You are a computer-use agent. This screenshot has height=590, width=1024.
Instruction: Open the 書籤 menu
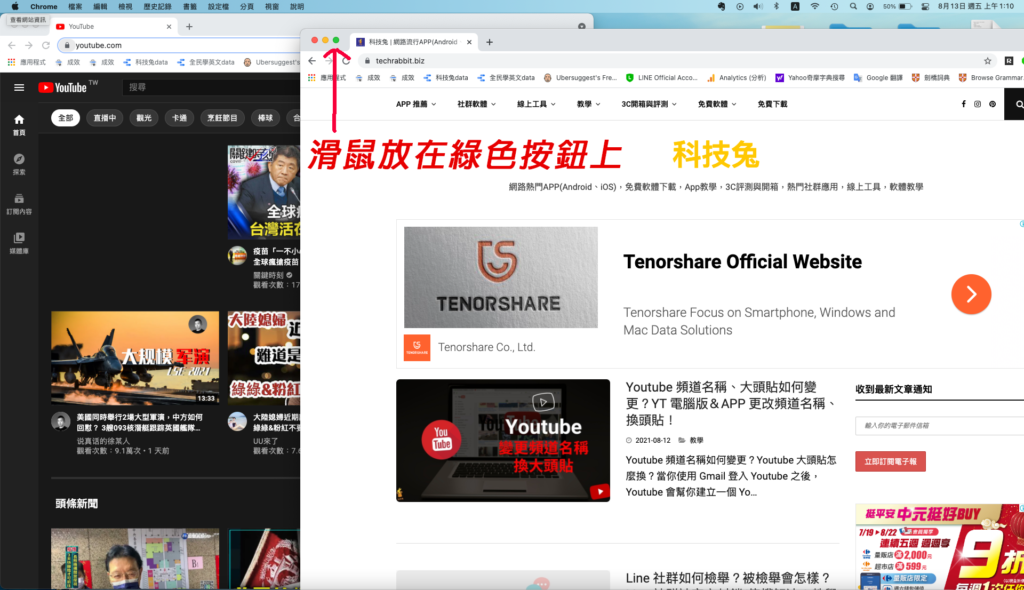tap(190, 7)
